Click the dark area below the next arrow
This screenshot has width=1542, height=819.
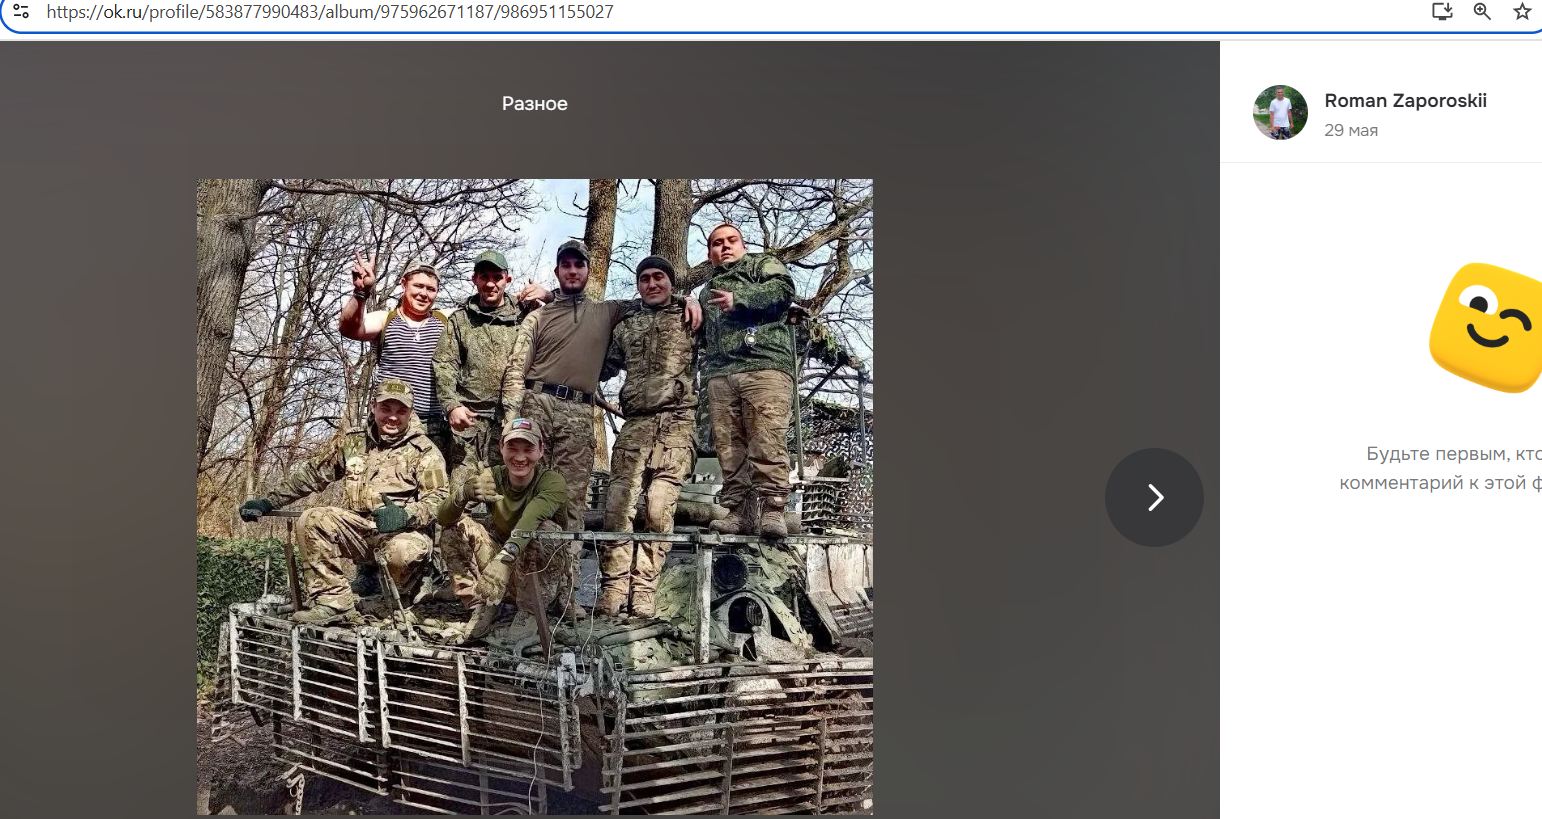click(x=1154, y=680)
